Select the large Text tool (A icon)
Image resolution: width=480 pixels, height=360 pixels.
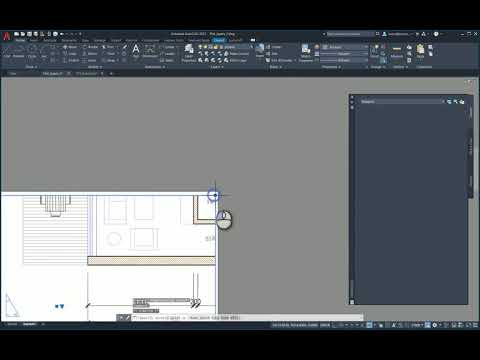[136, 51]
